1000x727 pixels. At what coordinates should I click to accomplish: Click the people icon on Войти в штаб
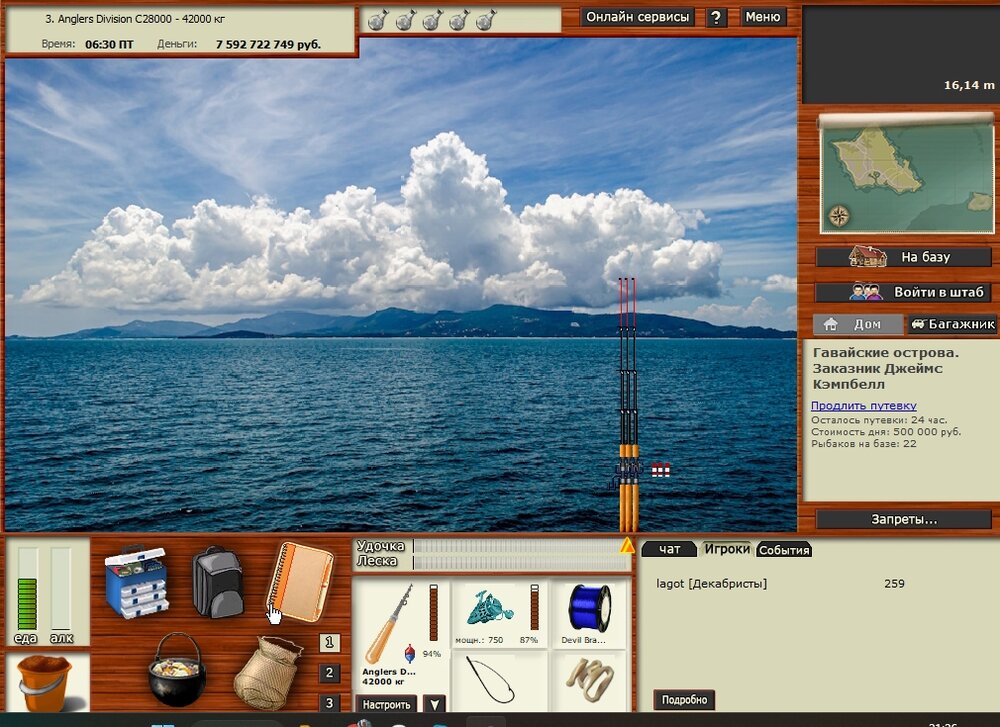[x=865, y=292]
